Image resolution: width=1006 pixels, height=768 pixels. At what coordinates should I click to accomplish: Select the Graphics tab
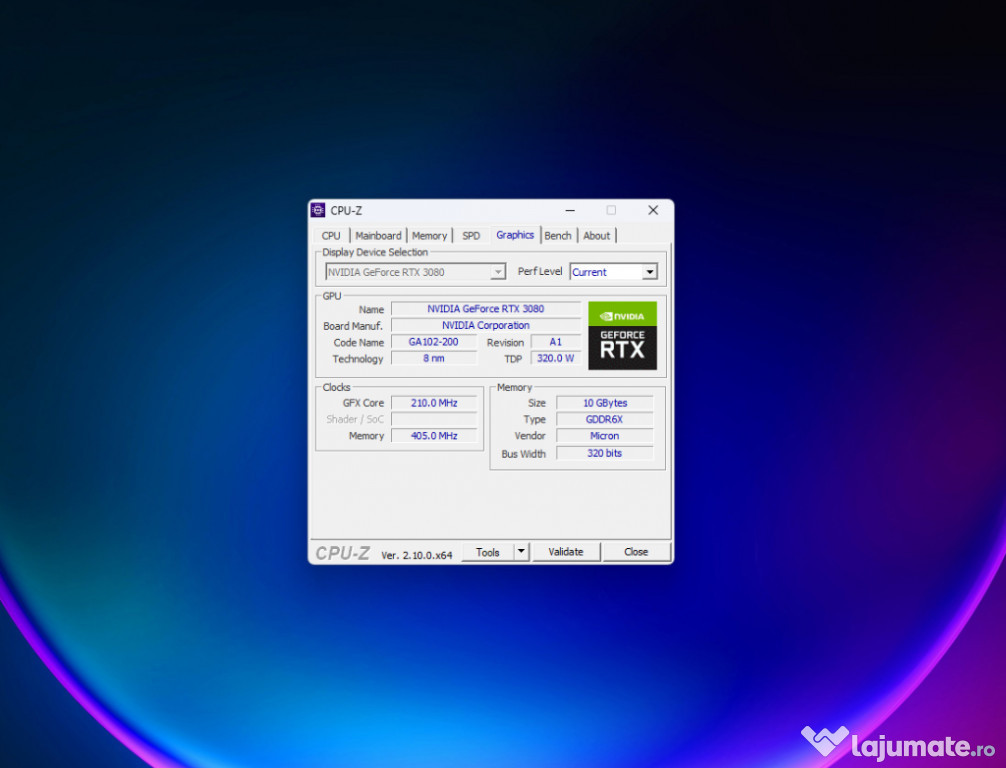point(515,235)
